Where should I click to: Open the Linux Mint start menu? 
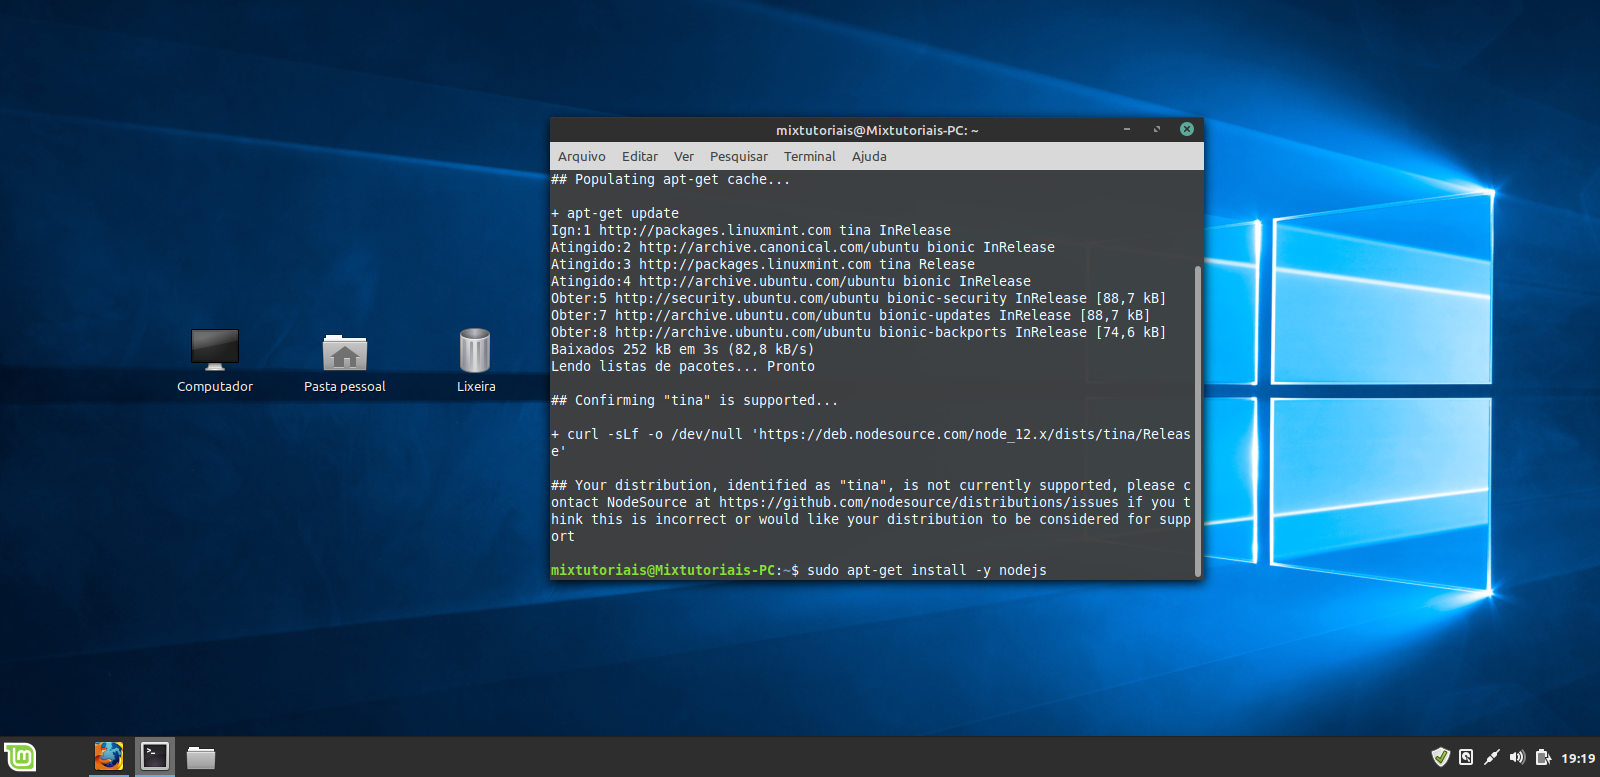click(x=20, y=757)
